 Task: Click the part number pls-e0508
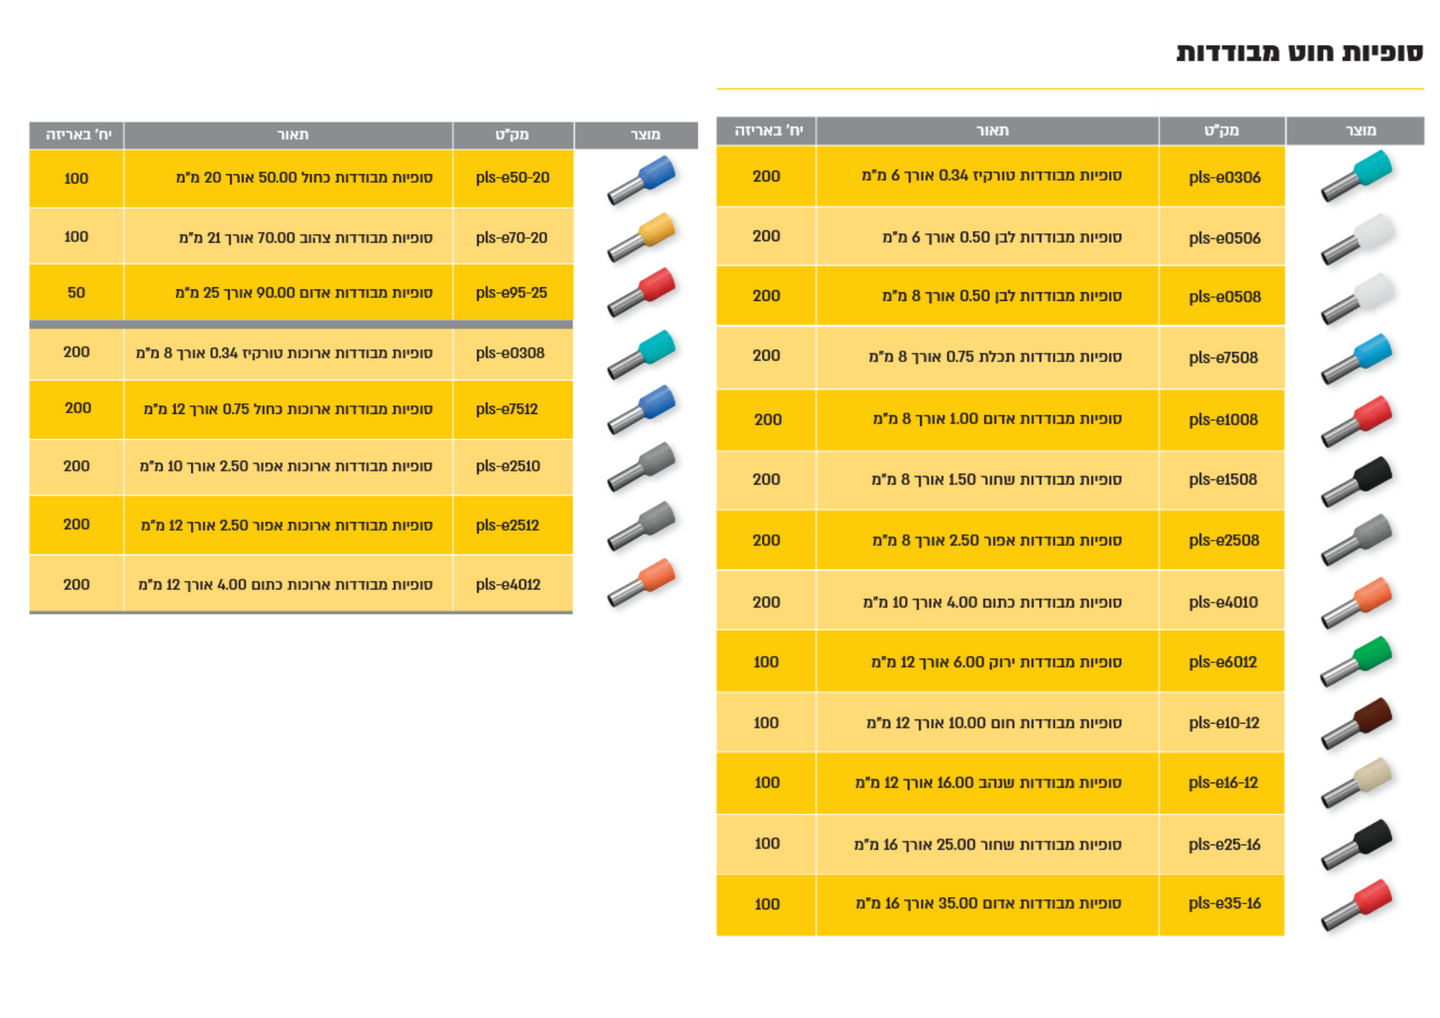[1224, 297]
